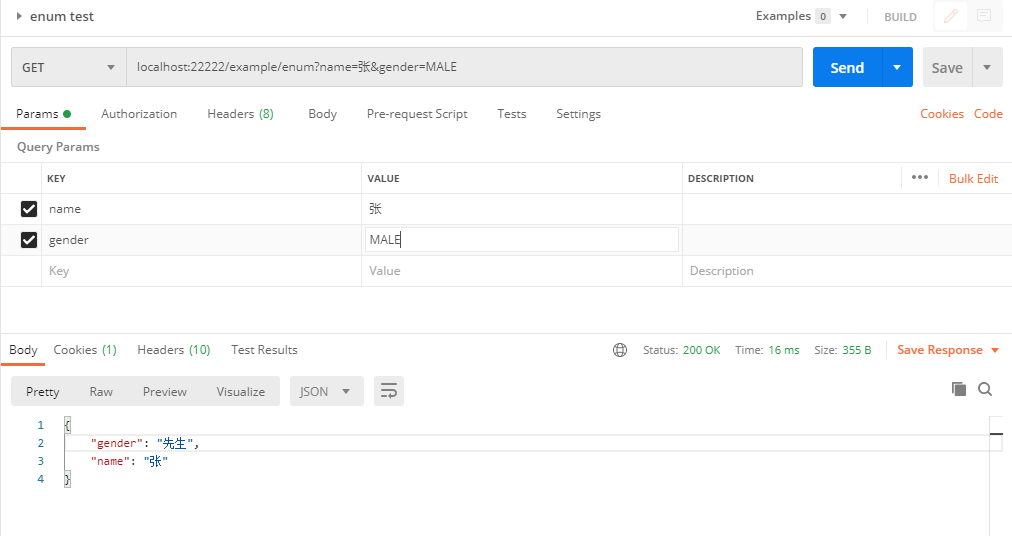The image size is (1012, 536).
Task: Click the globe network icon
Action: pyautogui.click(x=620, y=350)
